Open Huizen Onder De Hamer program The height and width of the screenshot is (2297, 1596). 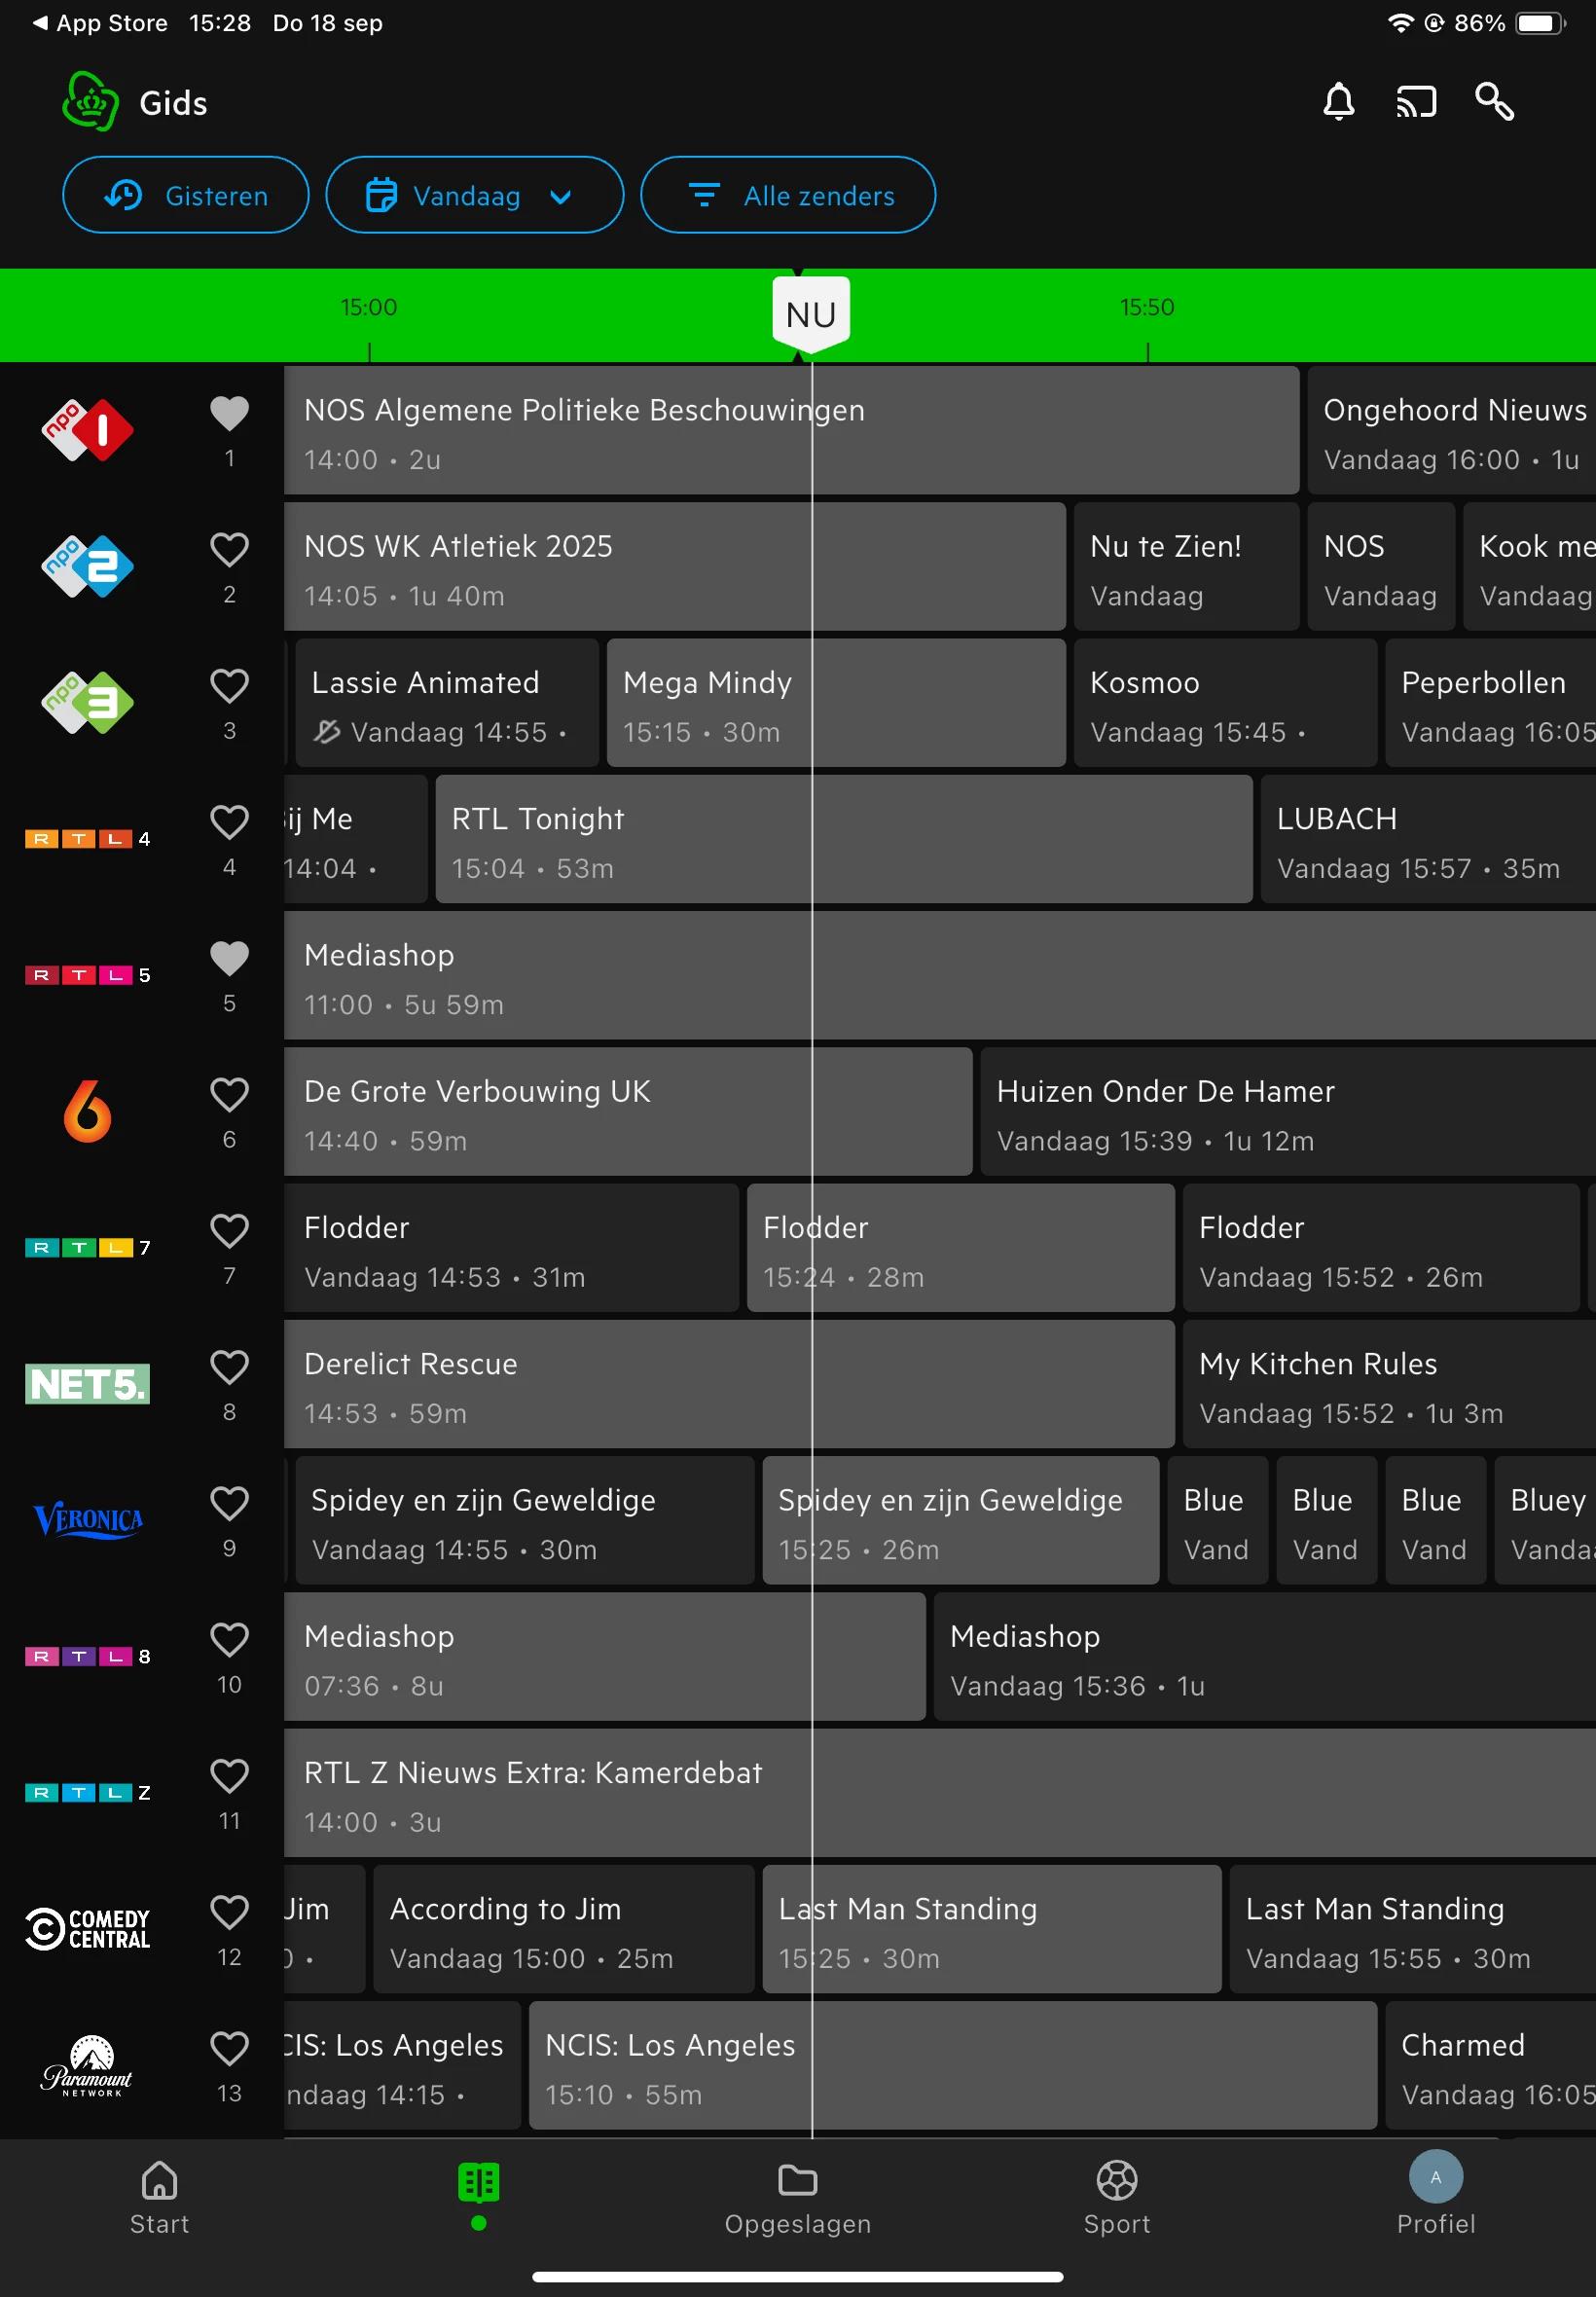pos(1288,1111)
